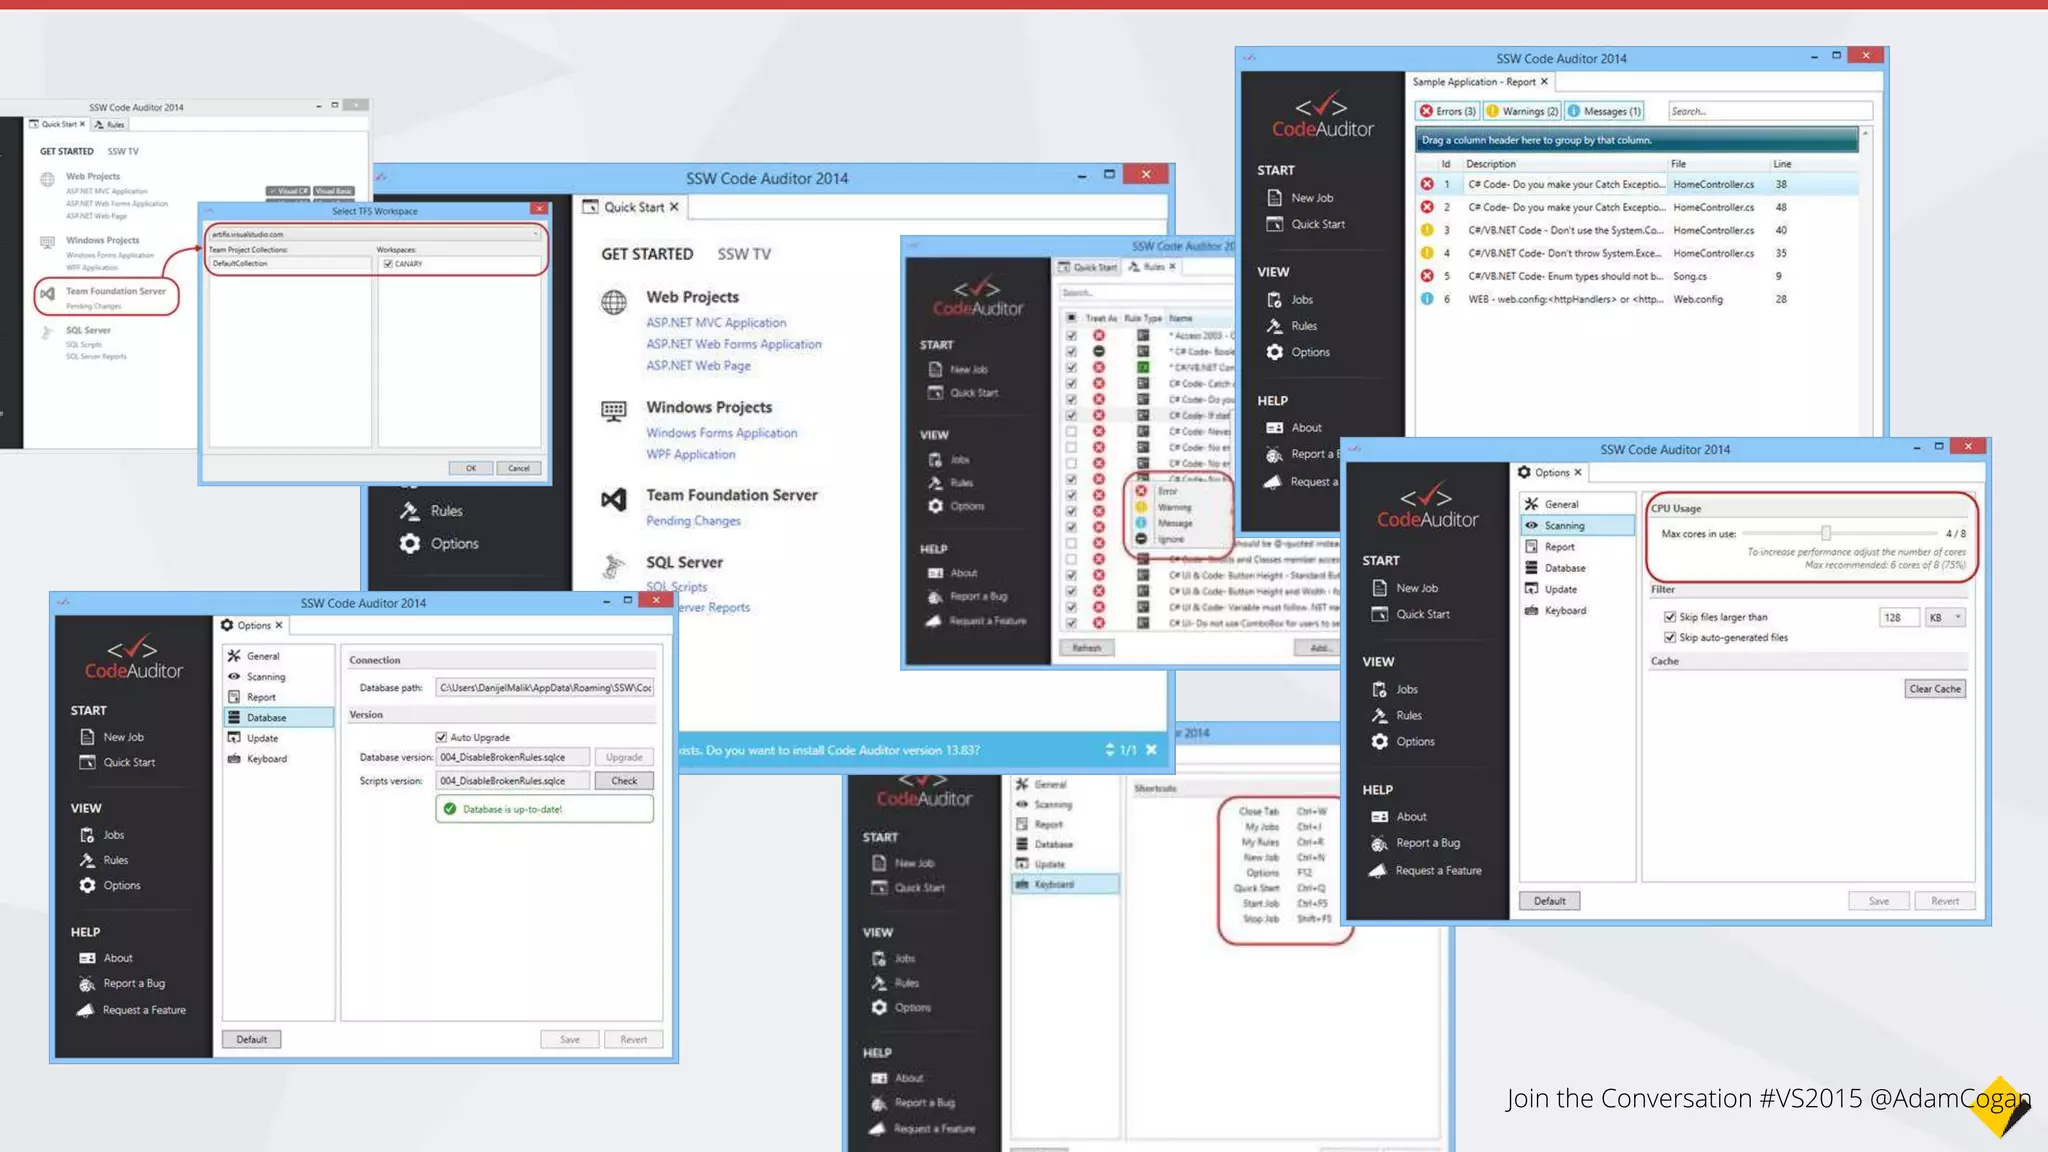Expand server dropdown in Select TFS Workspace dialog
The height and width of the screenshot is (1152, 2048).
tap(536, 234)
